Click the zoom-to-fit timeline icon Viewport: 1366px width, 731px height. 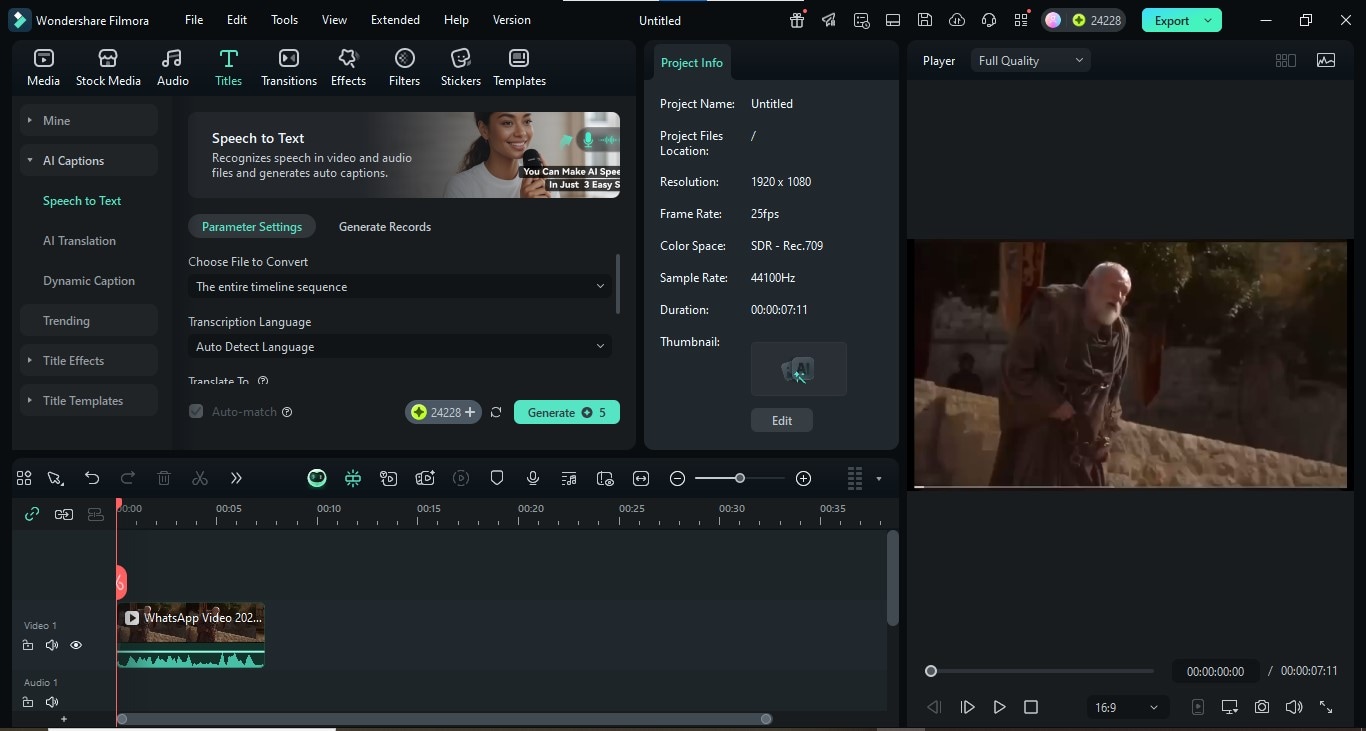(641, 479)
